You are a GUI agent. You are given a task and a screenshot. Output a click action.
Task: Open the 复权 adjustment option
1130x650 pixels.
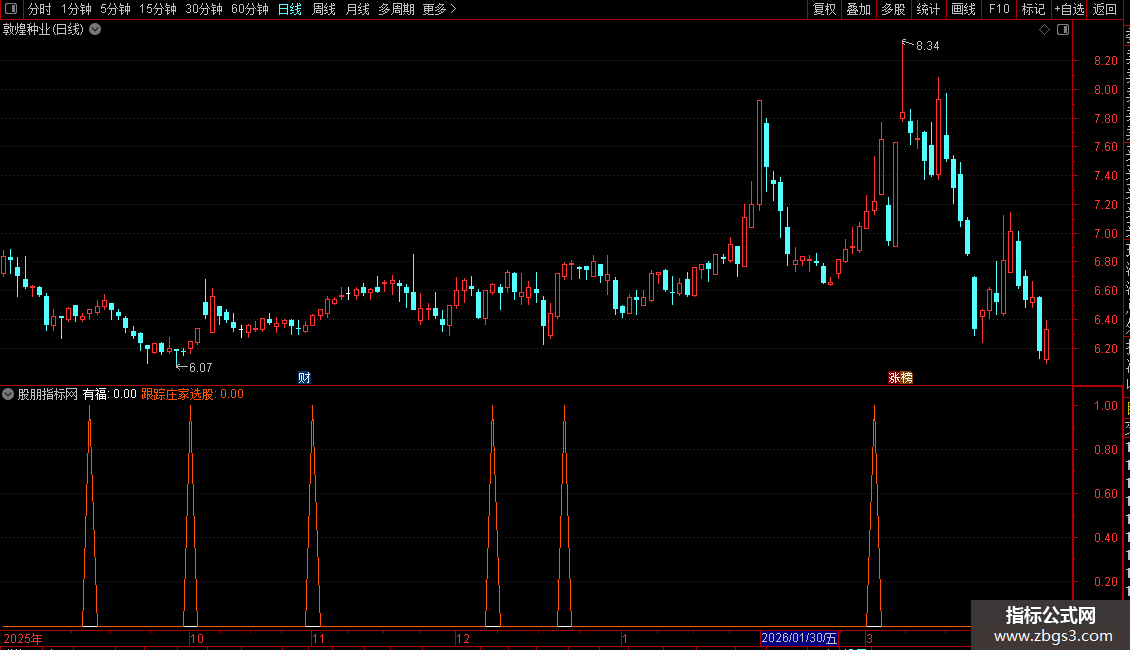click(x=824, y=9)
